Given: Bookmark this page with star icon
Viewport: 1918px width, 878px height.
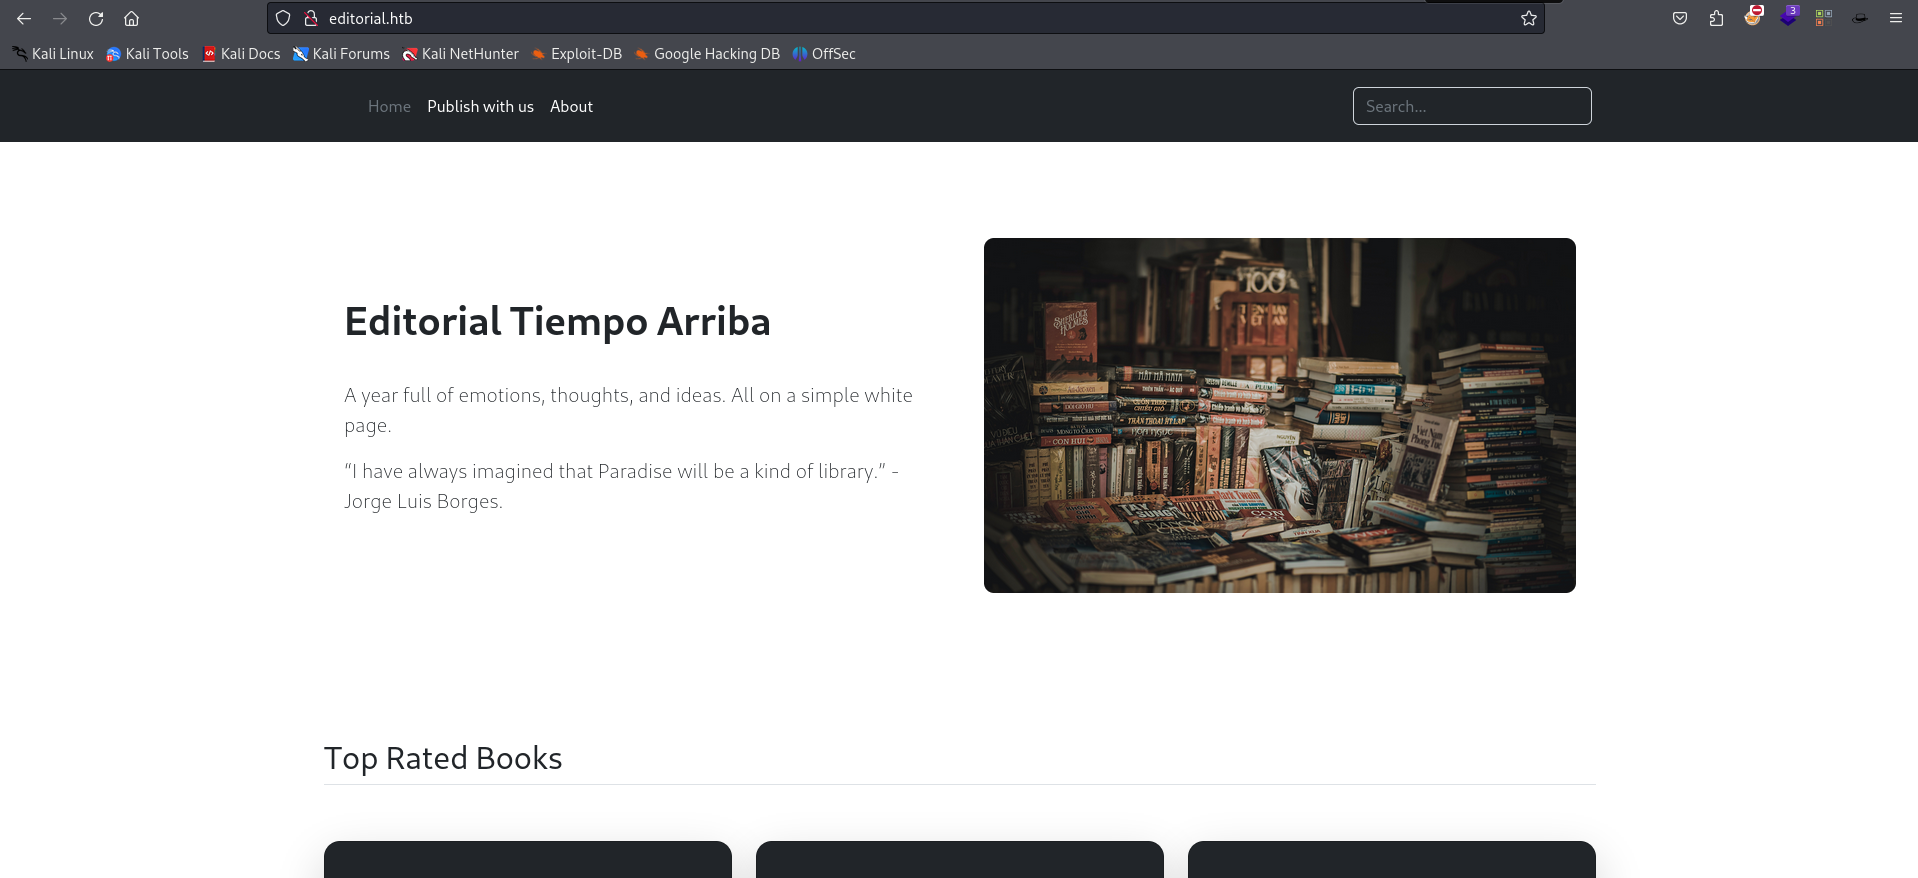Looking at the screenshot, I should (x=1528, y=18).
